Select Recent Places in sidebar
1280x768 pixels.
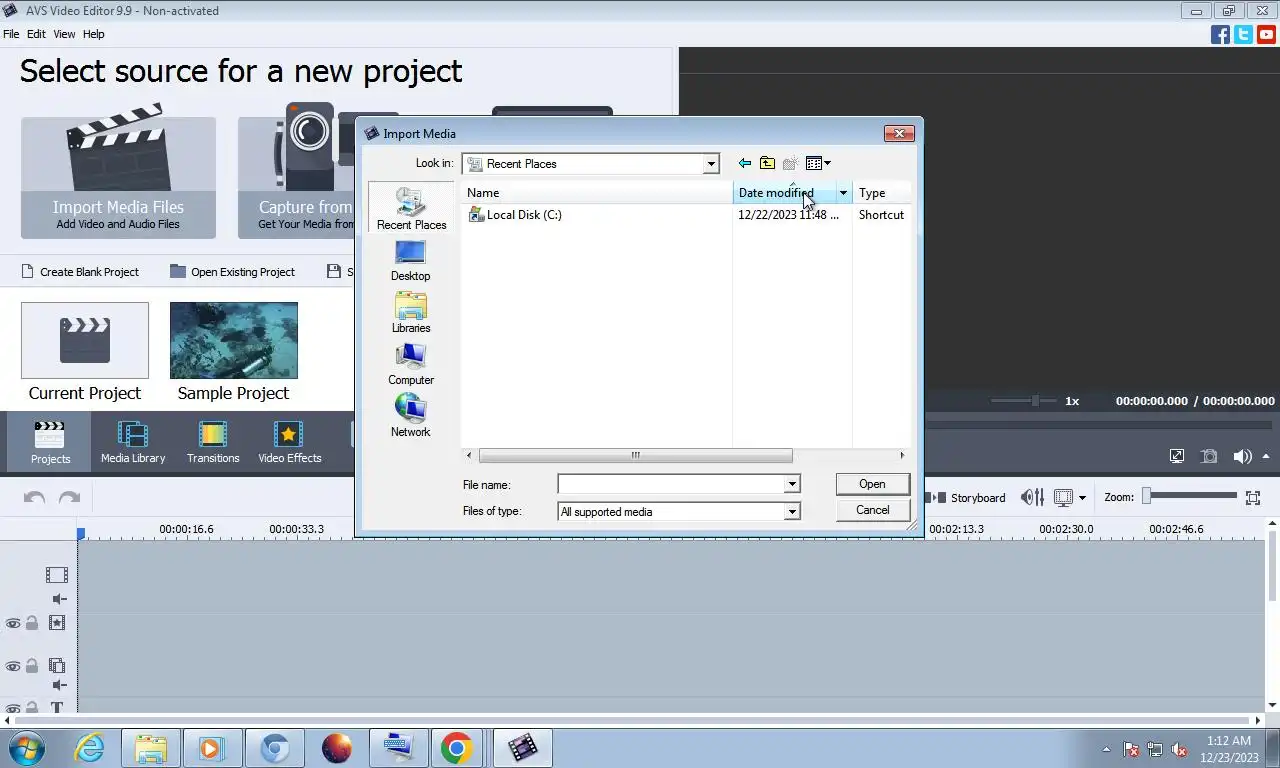click(x=411, y=208)
